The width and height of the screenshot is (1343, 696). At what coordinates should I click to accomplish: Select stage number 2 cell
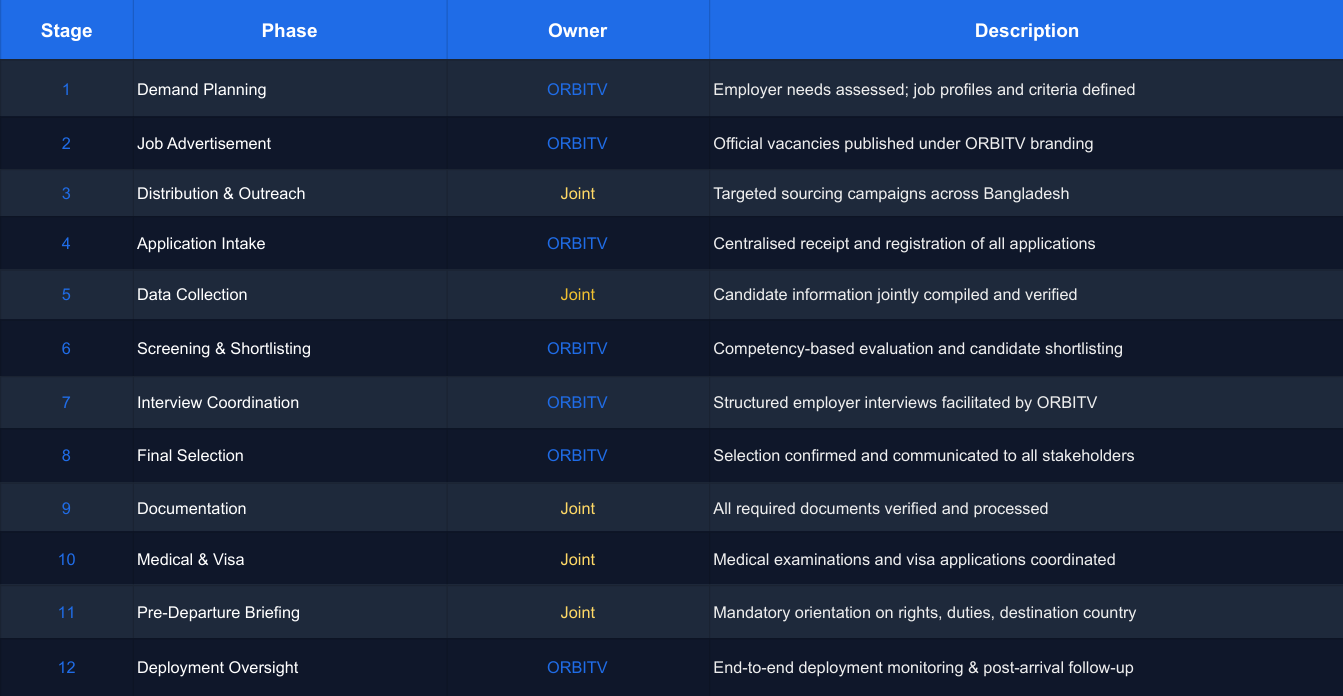point(66,143)
